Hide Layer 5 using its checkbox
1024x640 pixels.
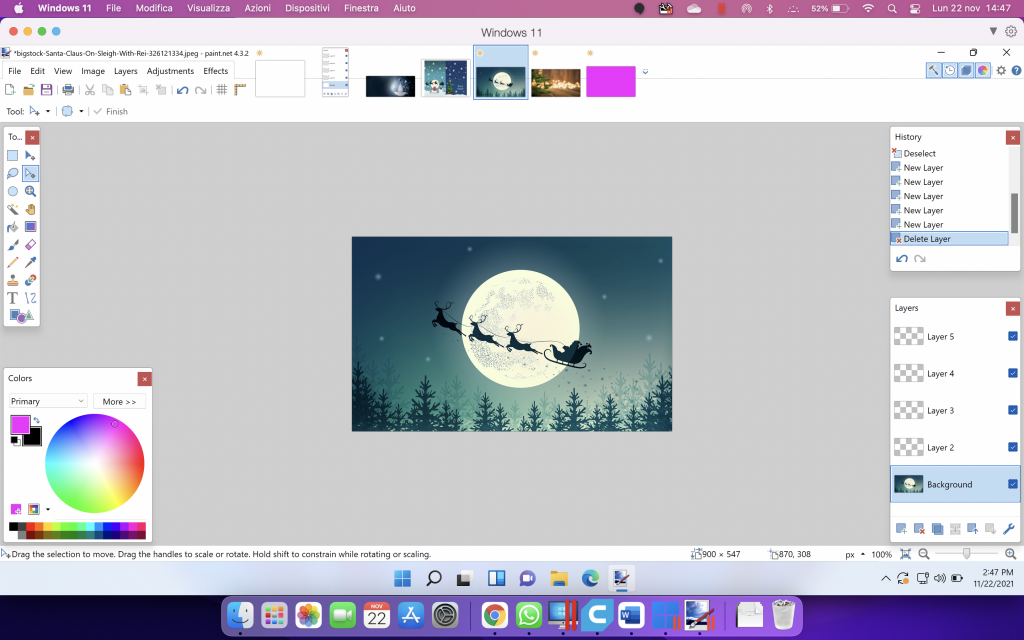tap(1012, 337)
